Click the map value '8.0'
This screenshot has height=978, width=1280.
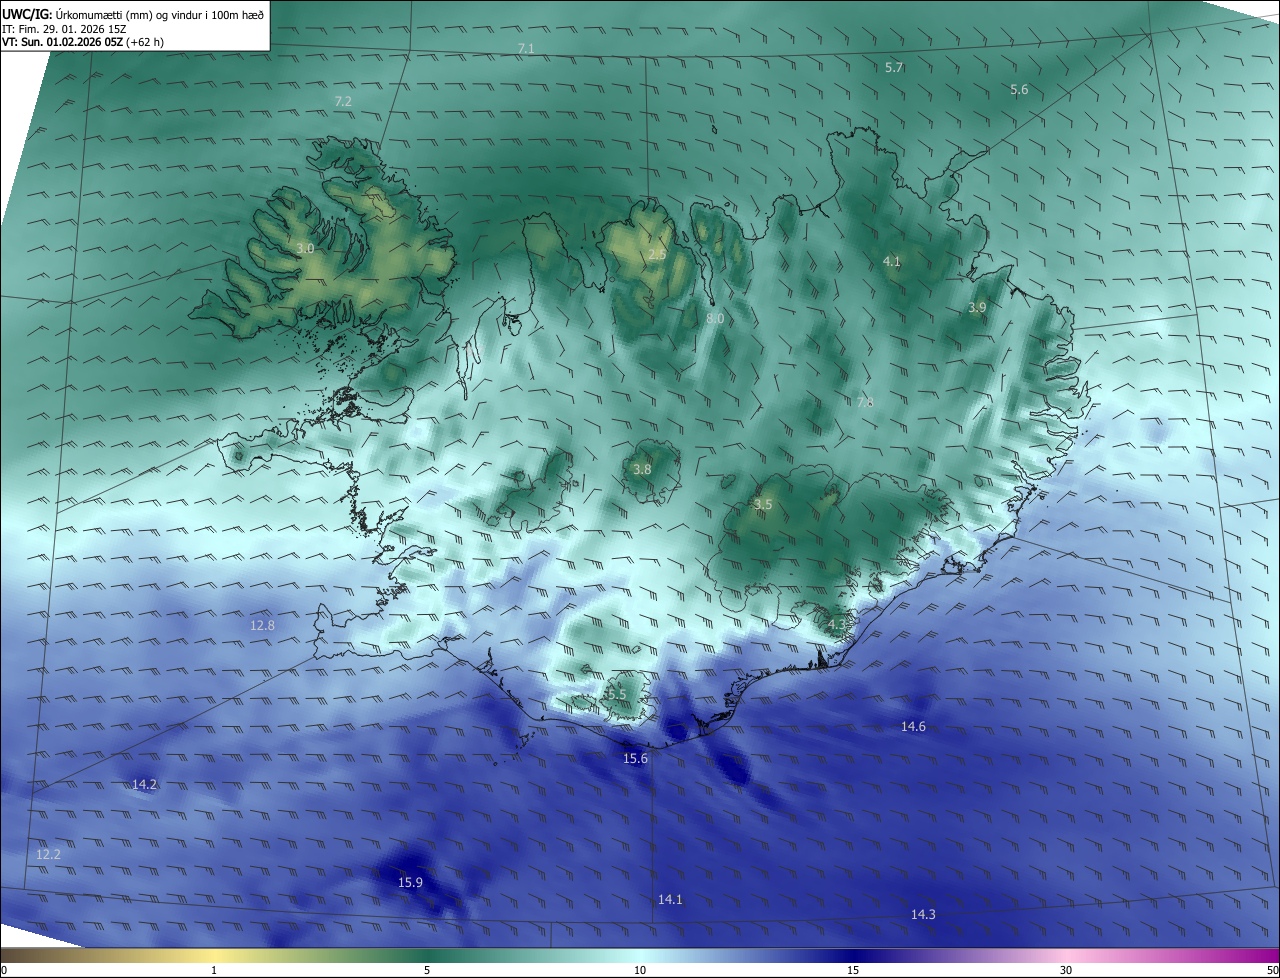point(715,318)
